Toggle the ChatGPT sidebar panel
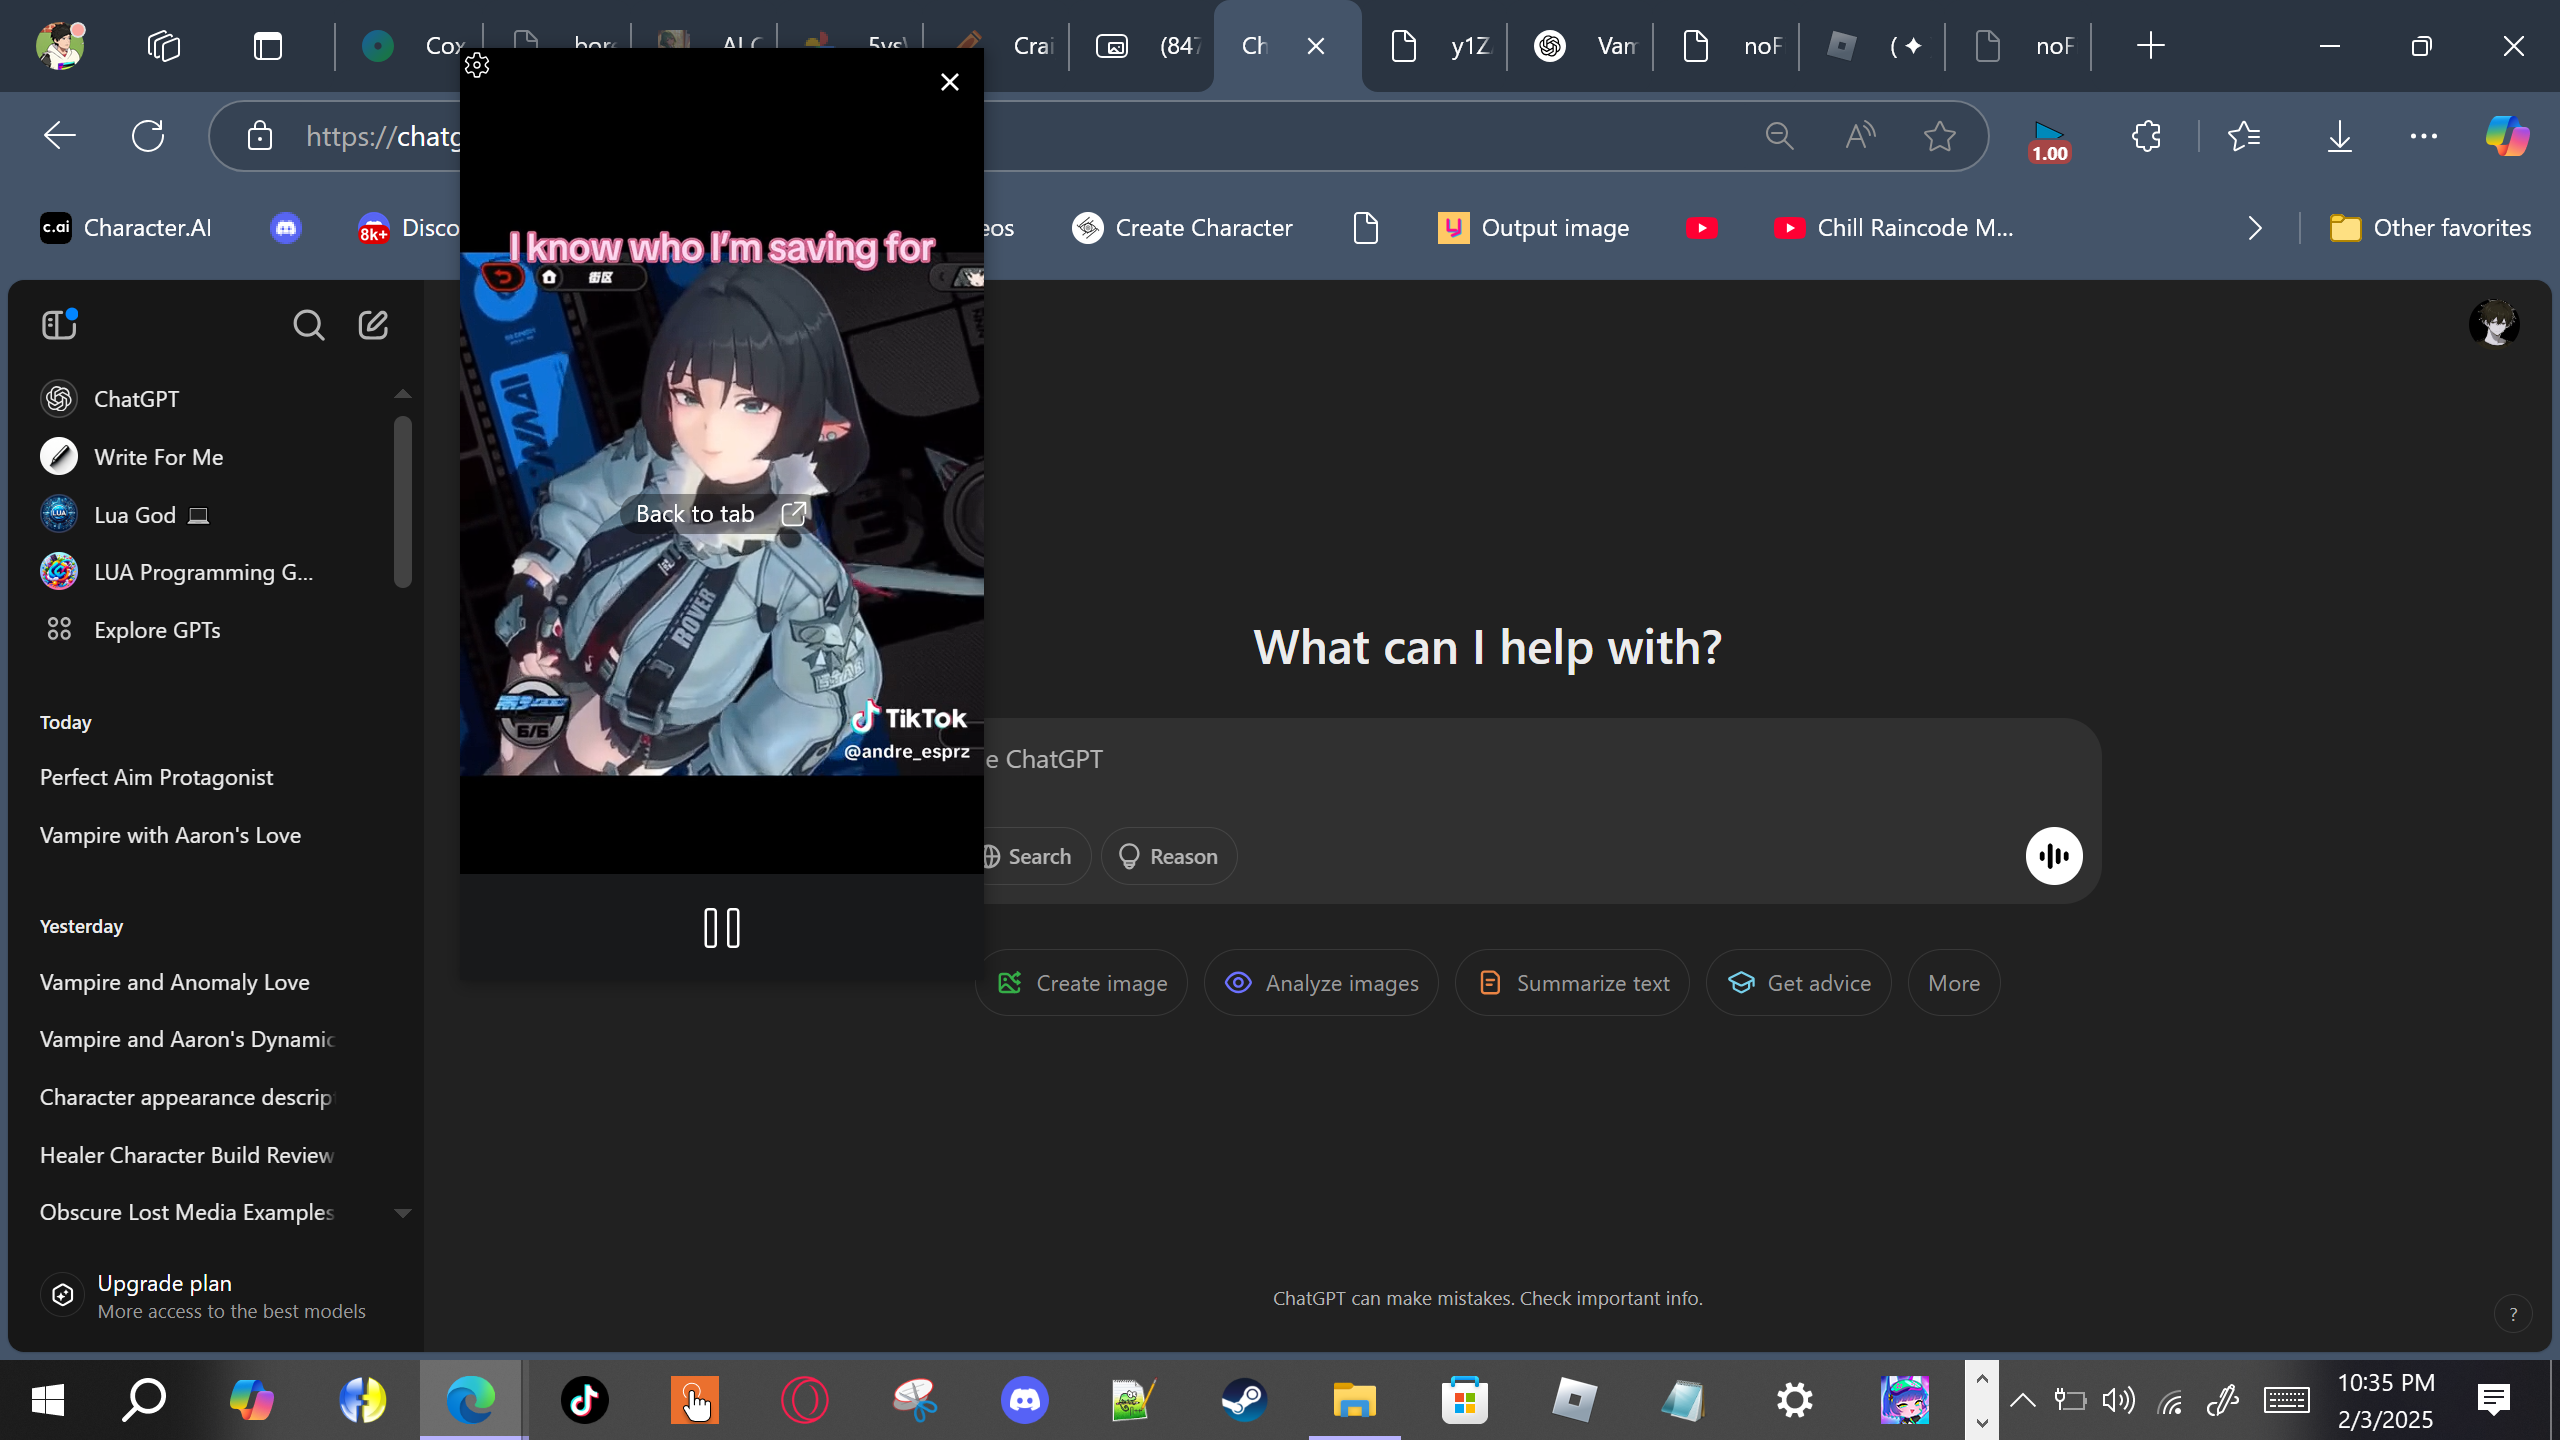The image size is (2560, 1440). 59,324
